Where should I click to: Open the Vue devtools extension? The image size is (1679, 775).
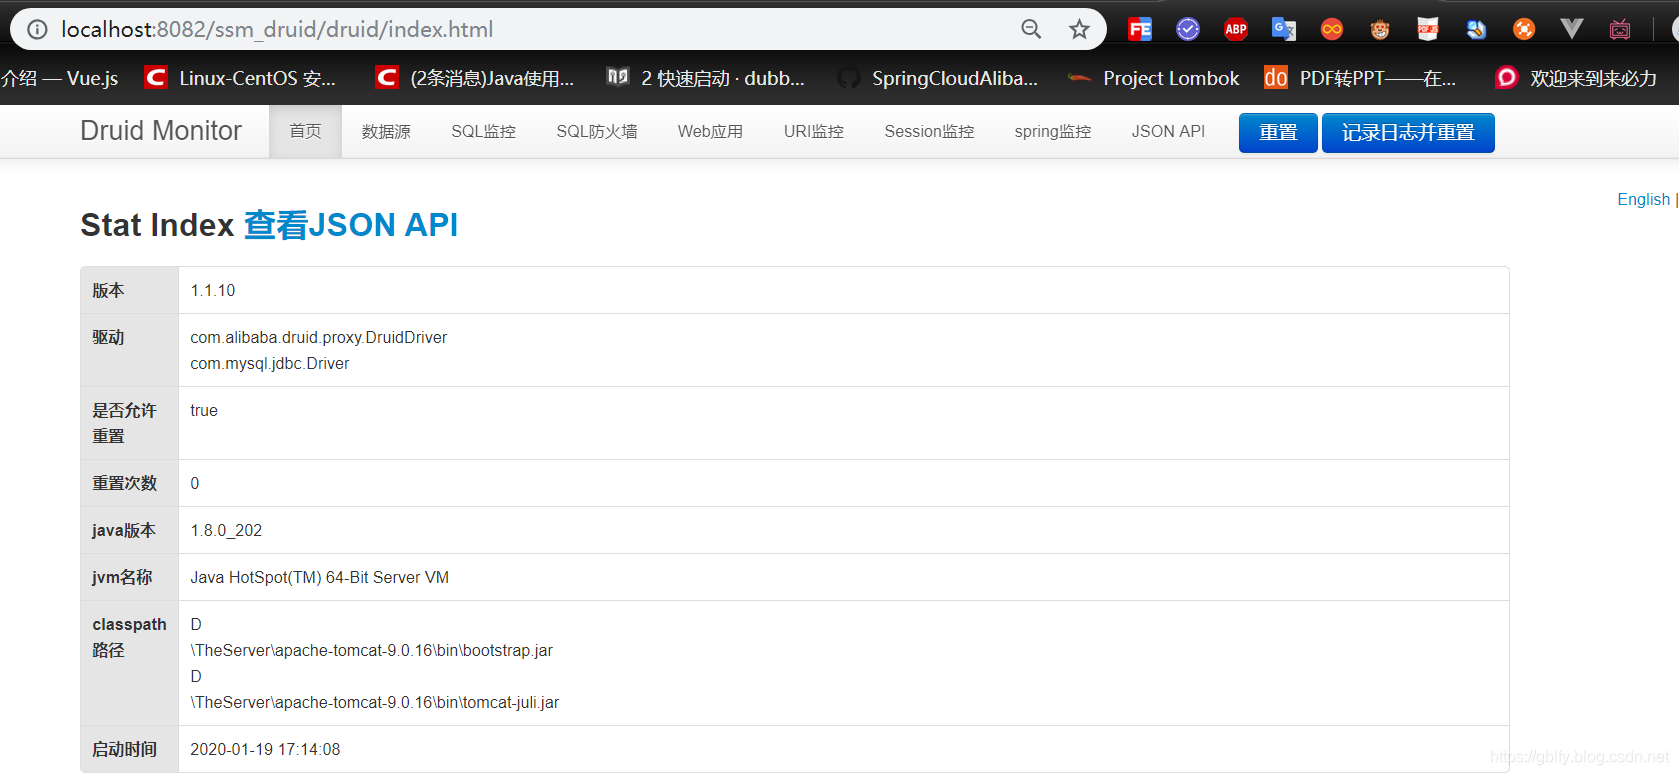(1572, 29)
